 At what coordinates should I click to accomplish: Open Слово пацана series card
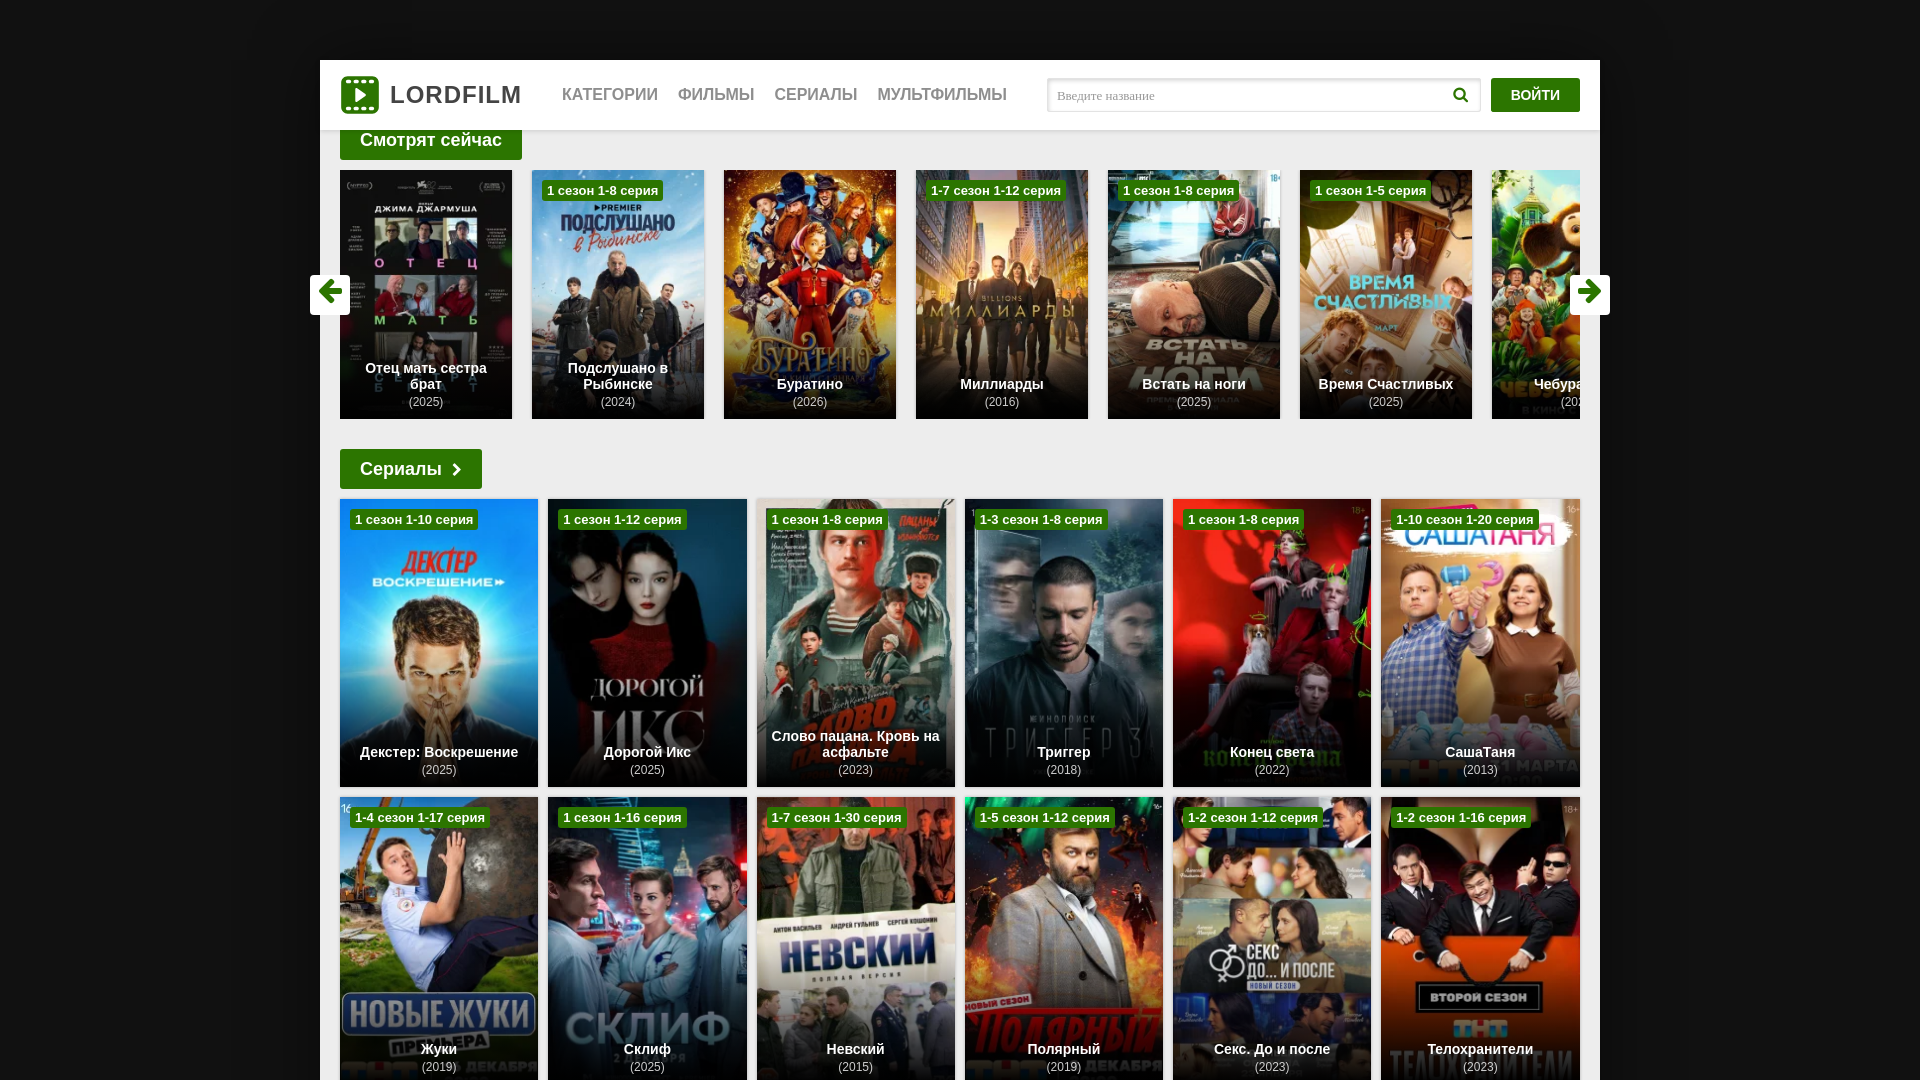[856, 643]
